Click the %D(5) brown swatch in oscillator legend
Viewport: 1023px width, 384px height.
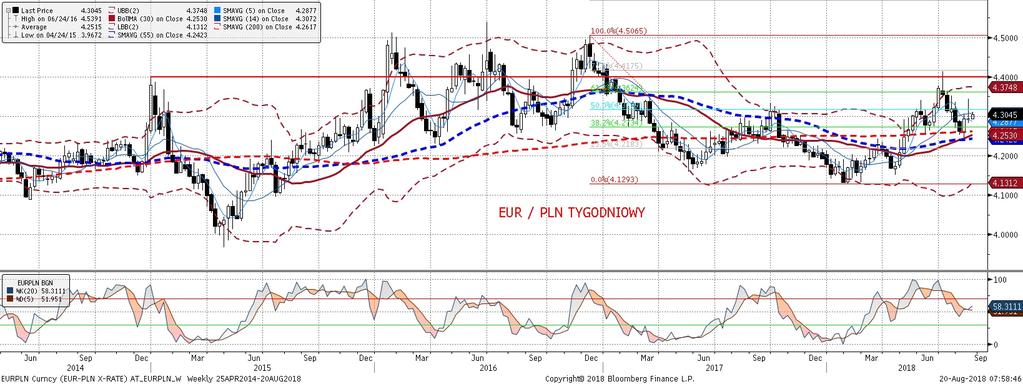pyautogui.click(x=10, y=299)
